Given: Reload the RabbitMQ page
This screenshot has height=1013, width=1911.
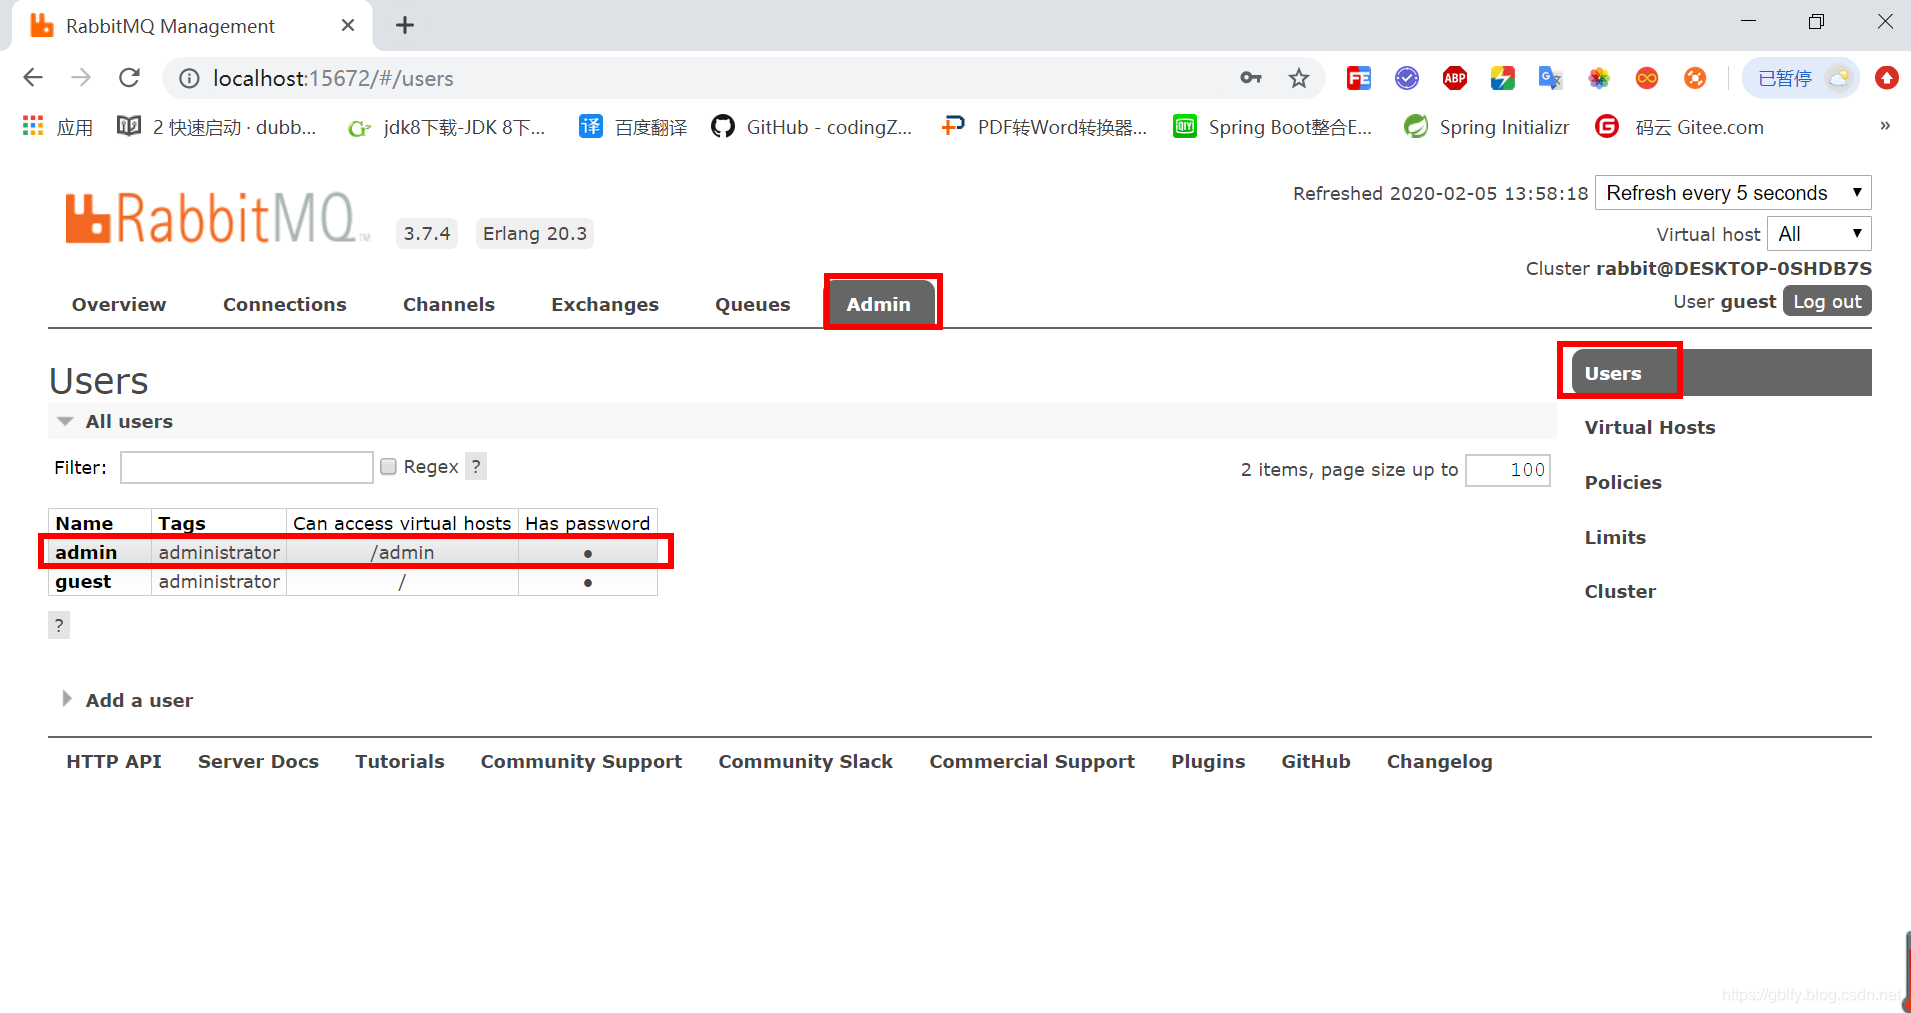Looking at the screenshot, I should click(x=129, y=78).
